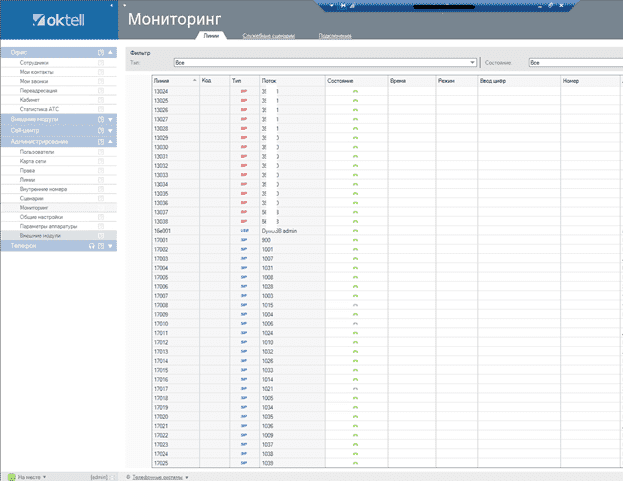Expand the Call-центр section
The image size is (623, 481).
(x=111, y=130)
